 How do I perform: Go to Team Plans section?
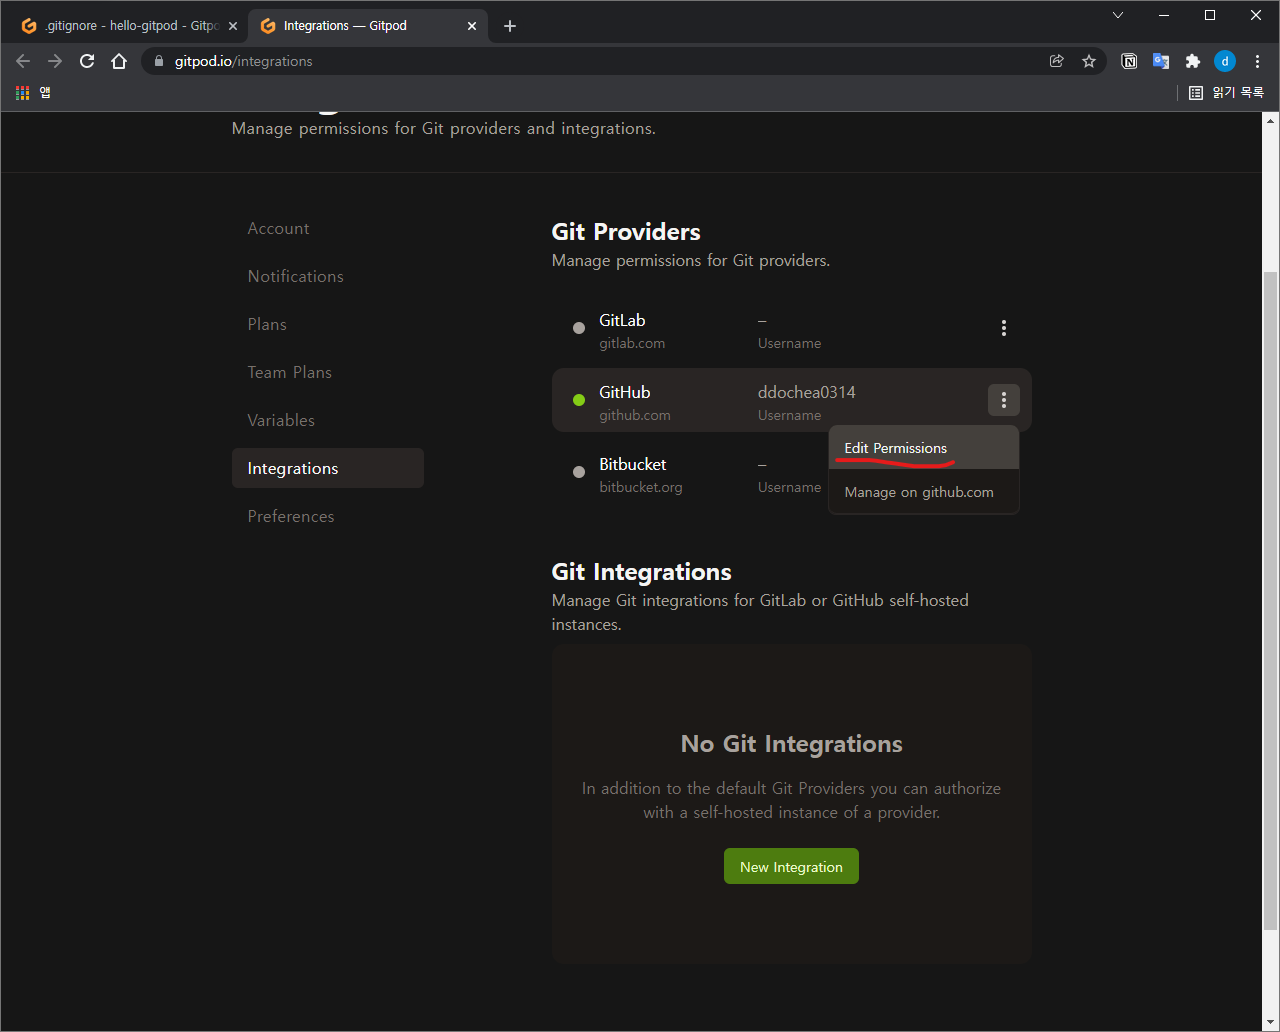point(328,372)
